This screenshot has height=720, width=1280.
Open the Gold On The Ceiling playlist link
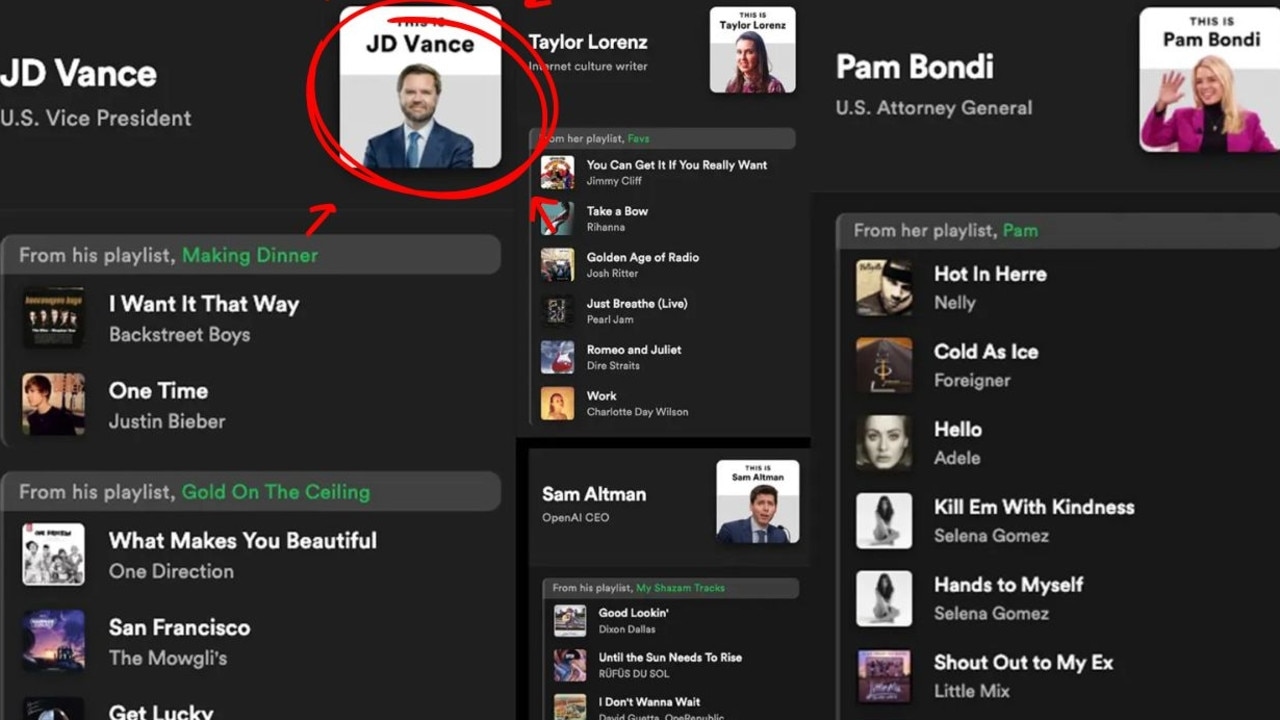click(276, 492)
